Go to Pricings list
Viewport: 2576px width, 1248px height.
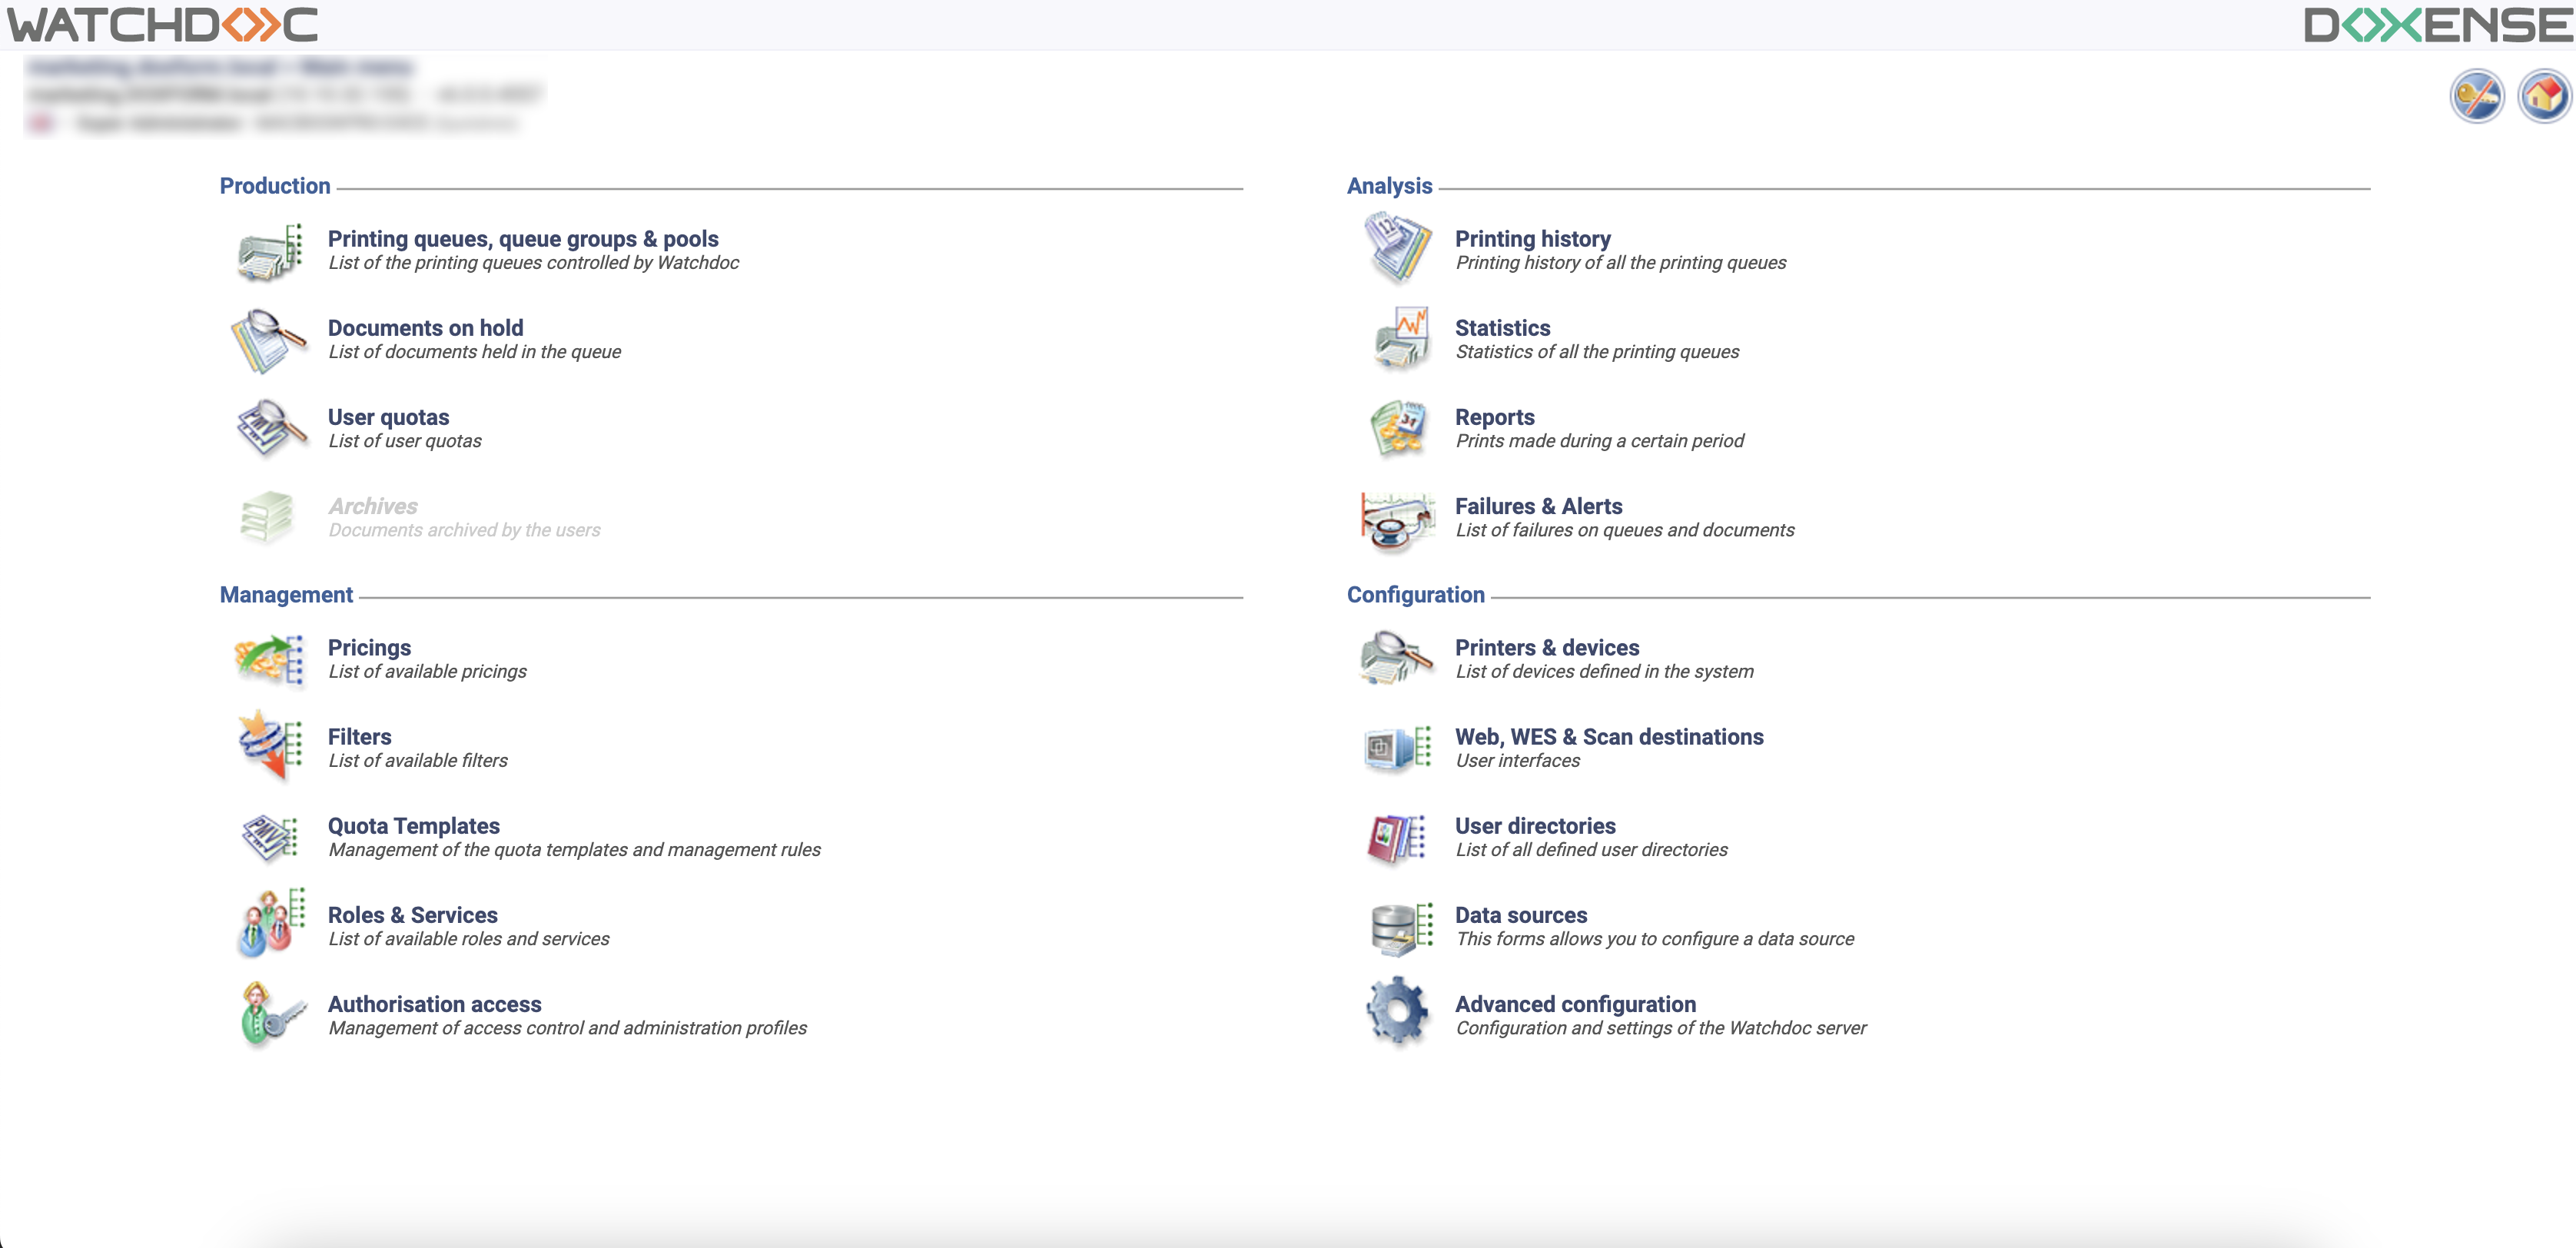369,647
